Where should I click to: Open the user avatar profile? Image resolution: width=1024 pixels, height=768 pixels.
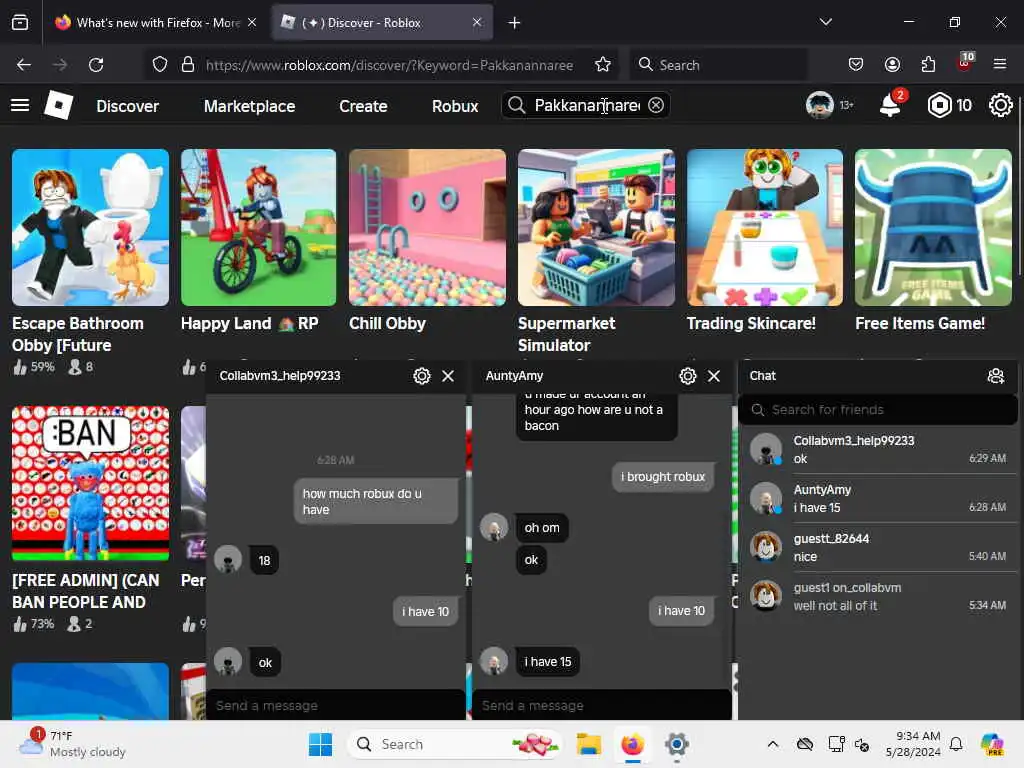[820, 104]
